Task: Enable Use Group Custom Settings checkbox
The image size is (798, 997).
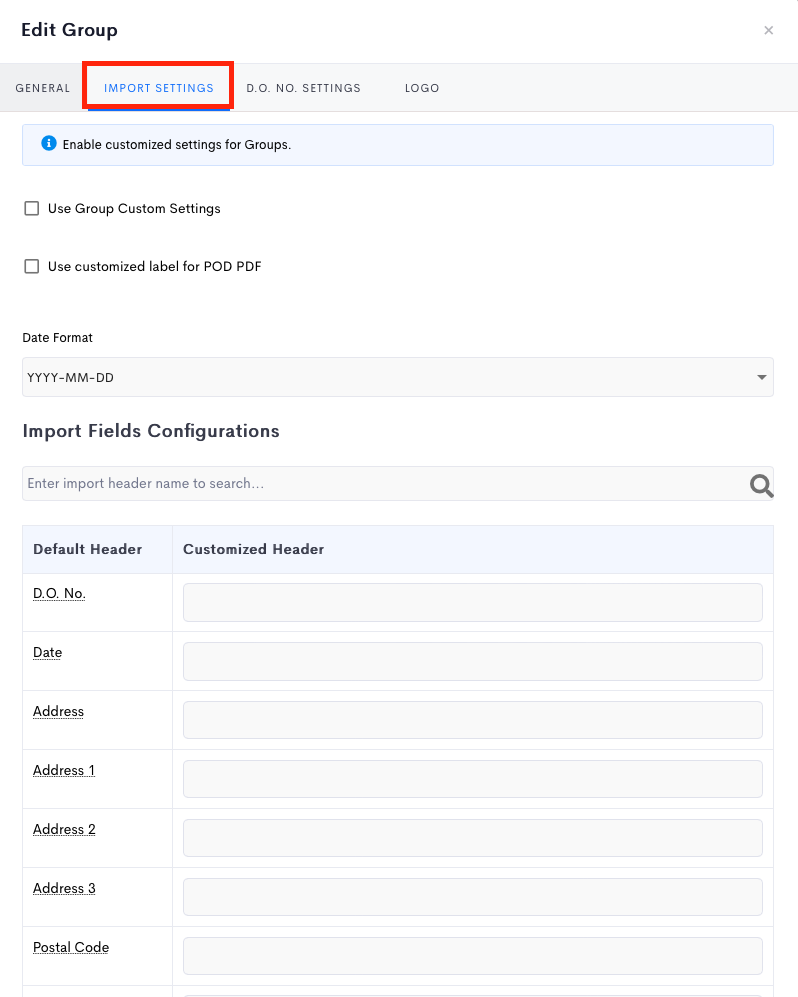Action: coord(31,209)
